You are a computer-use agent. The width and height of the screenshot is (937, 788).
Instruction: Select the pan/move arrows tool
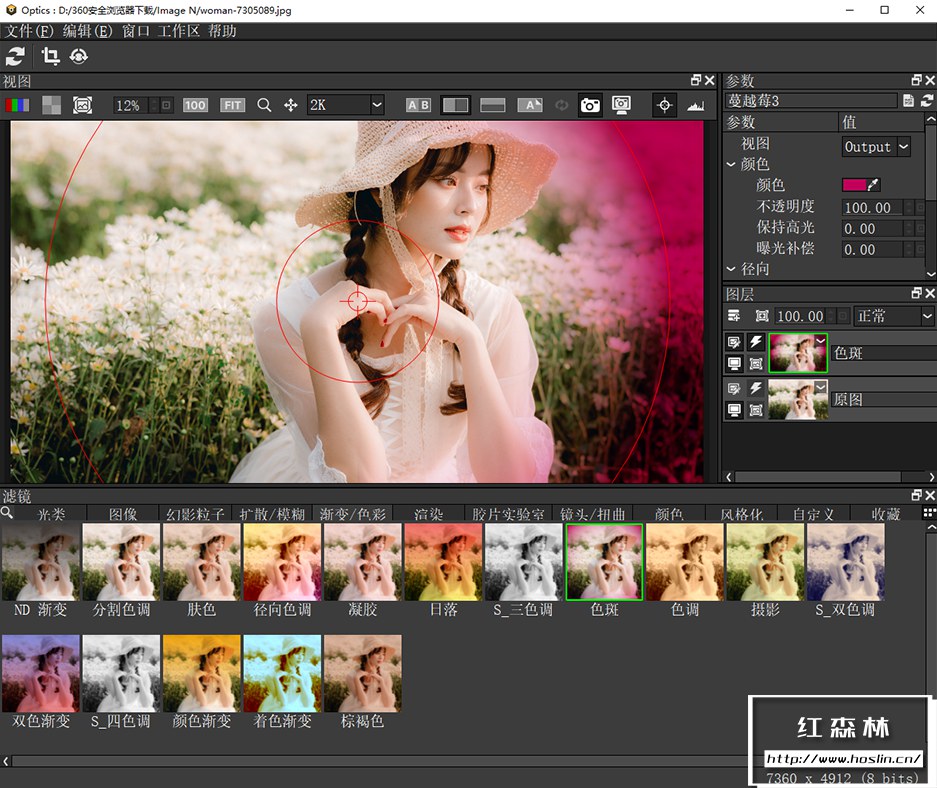coord(291,105)
